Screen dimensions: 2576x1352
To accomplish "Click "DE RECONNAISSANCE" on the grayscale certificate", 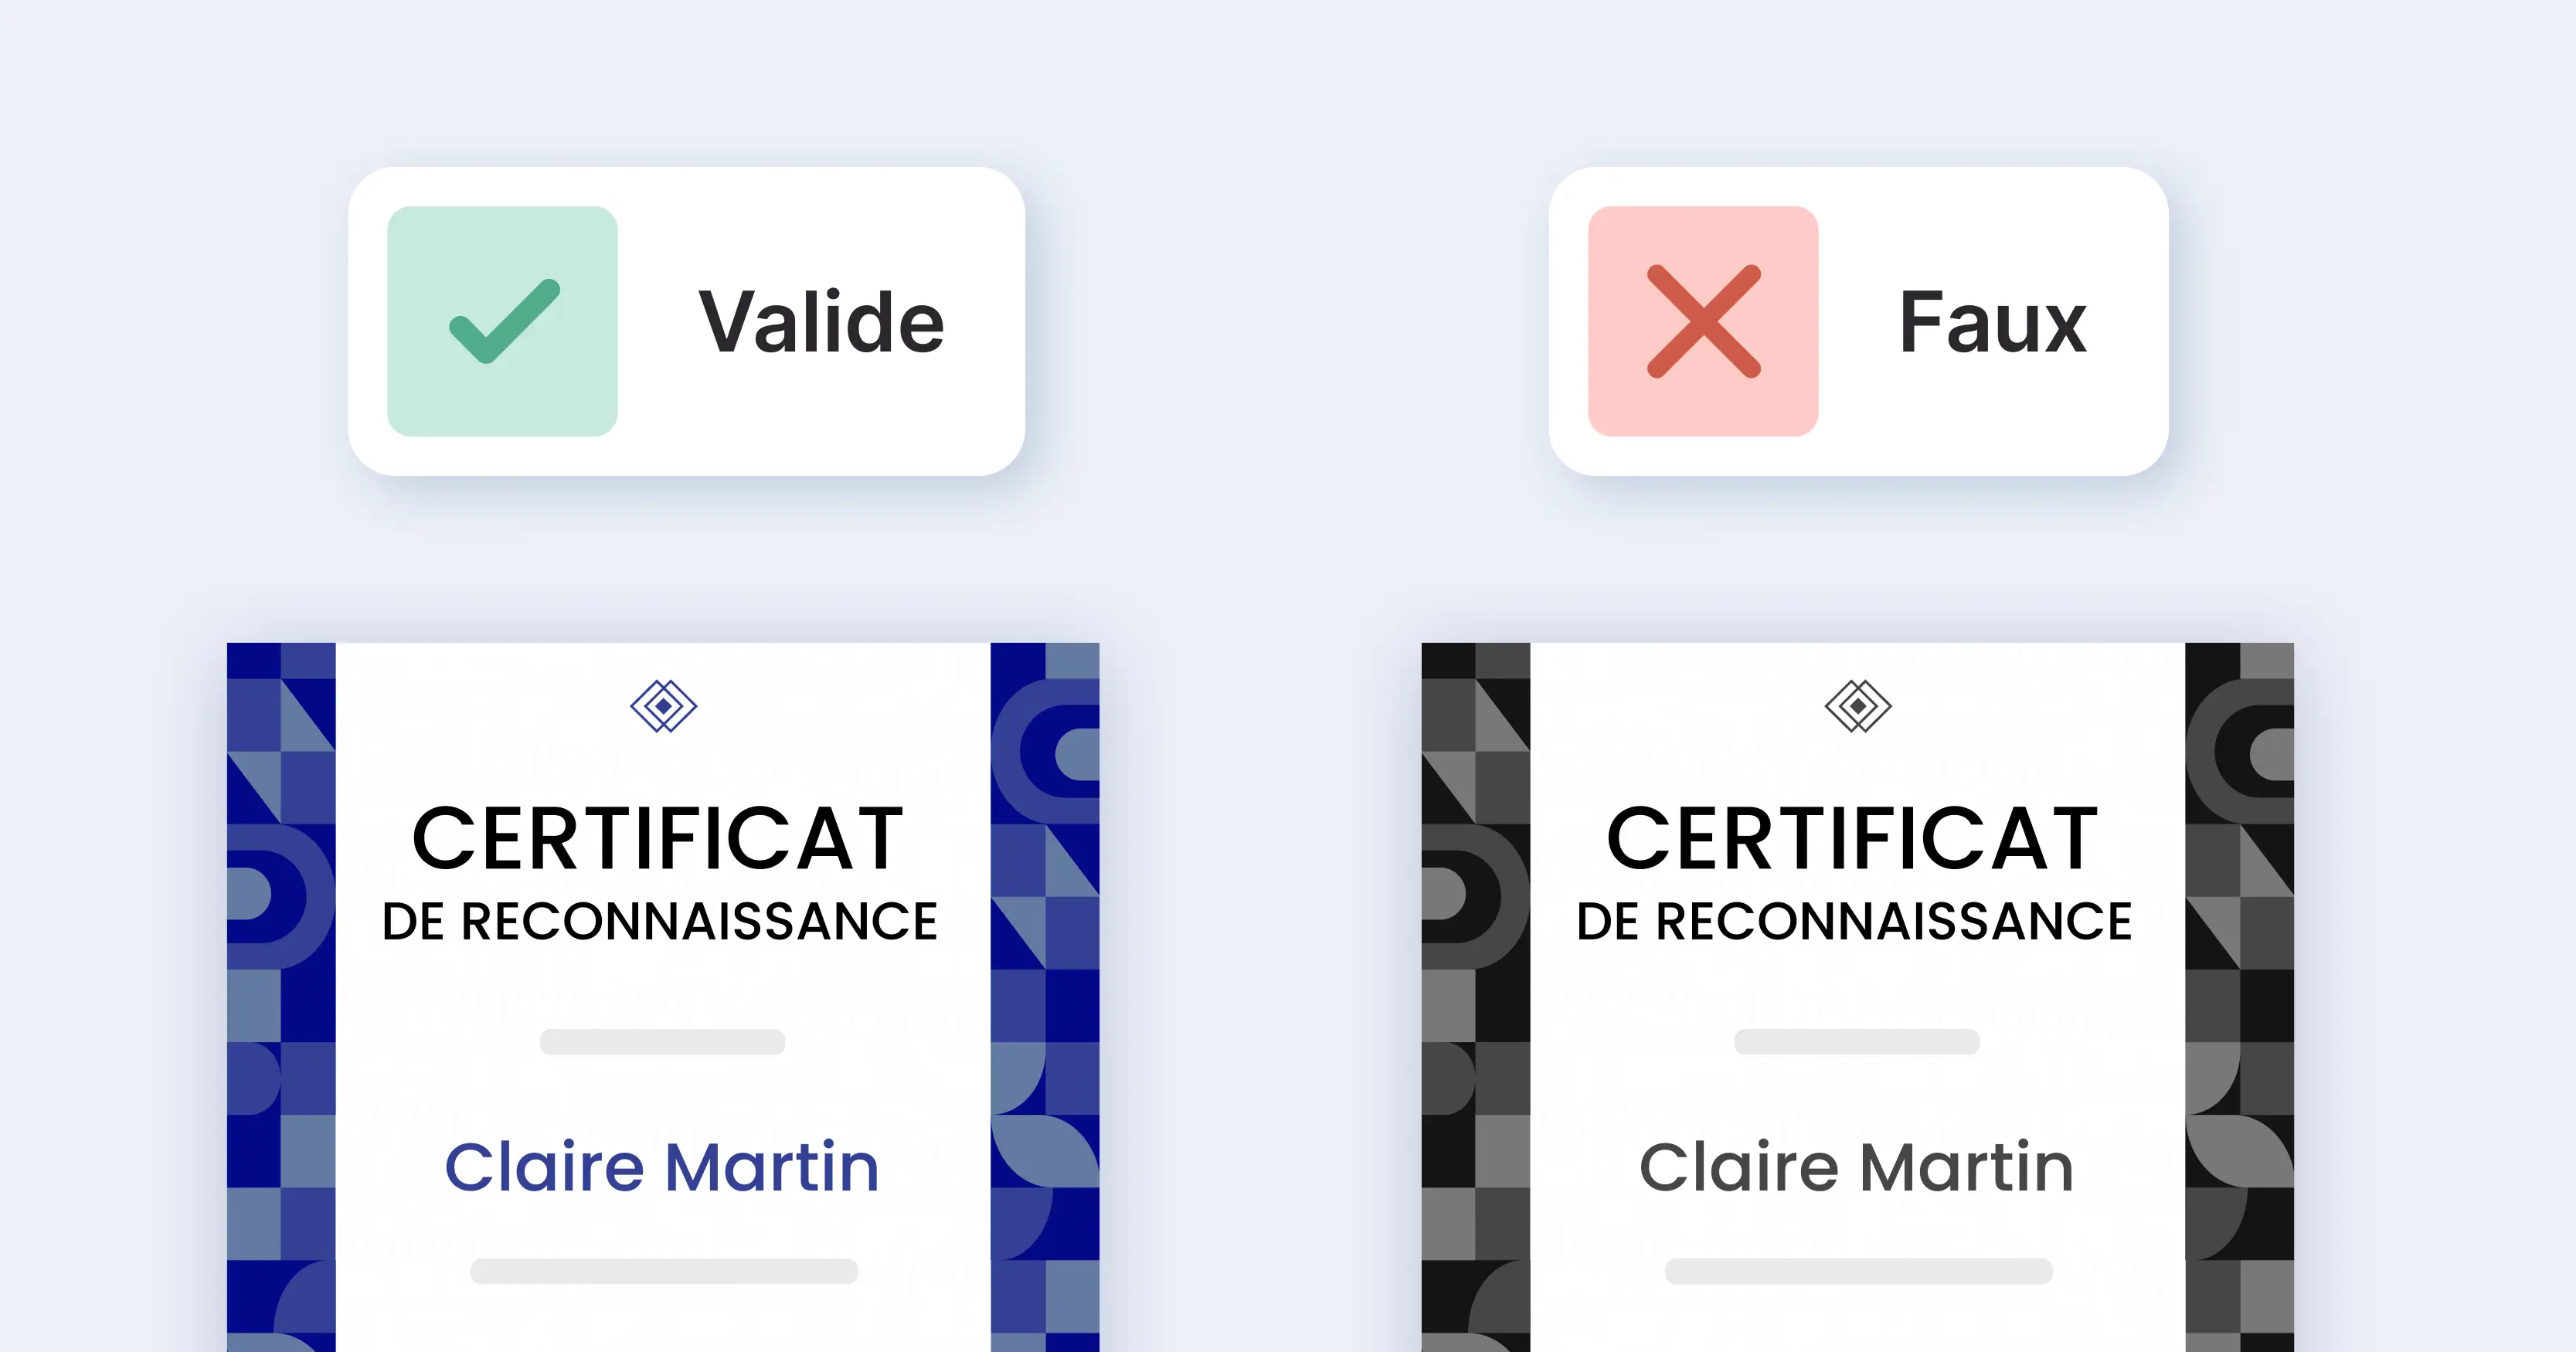I will [x=1854, y=921].
